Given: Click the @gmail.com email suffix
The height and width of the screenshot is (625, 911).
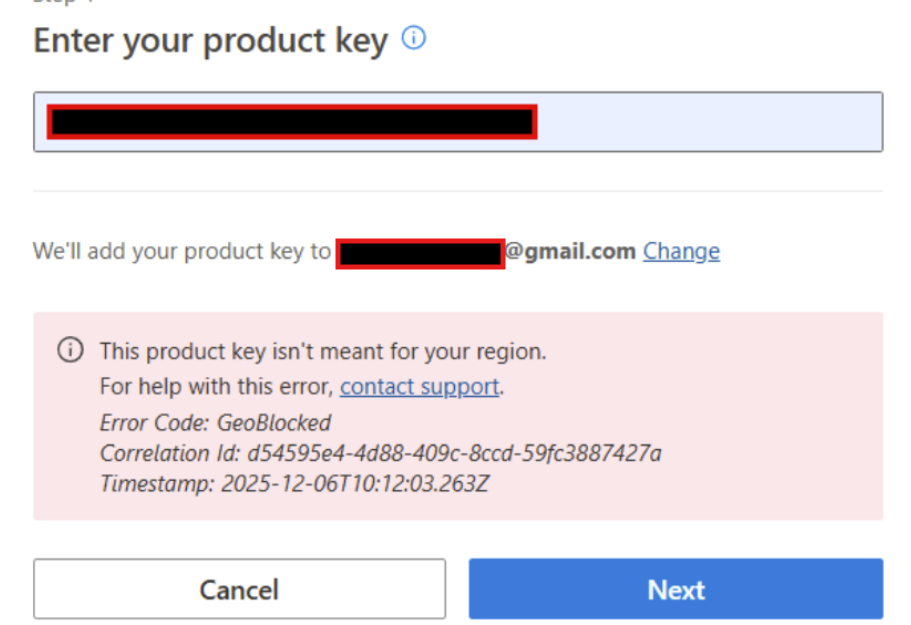Looking at the screenshot, I should point(570,251).
